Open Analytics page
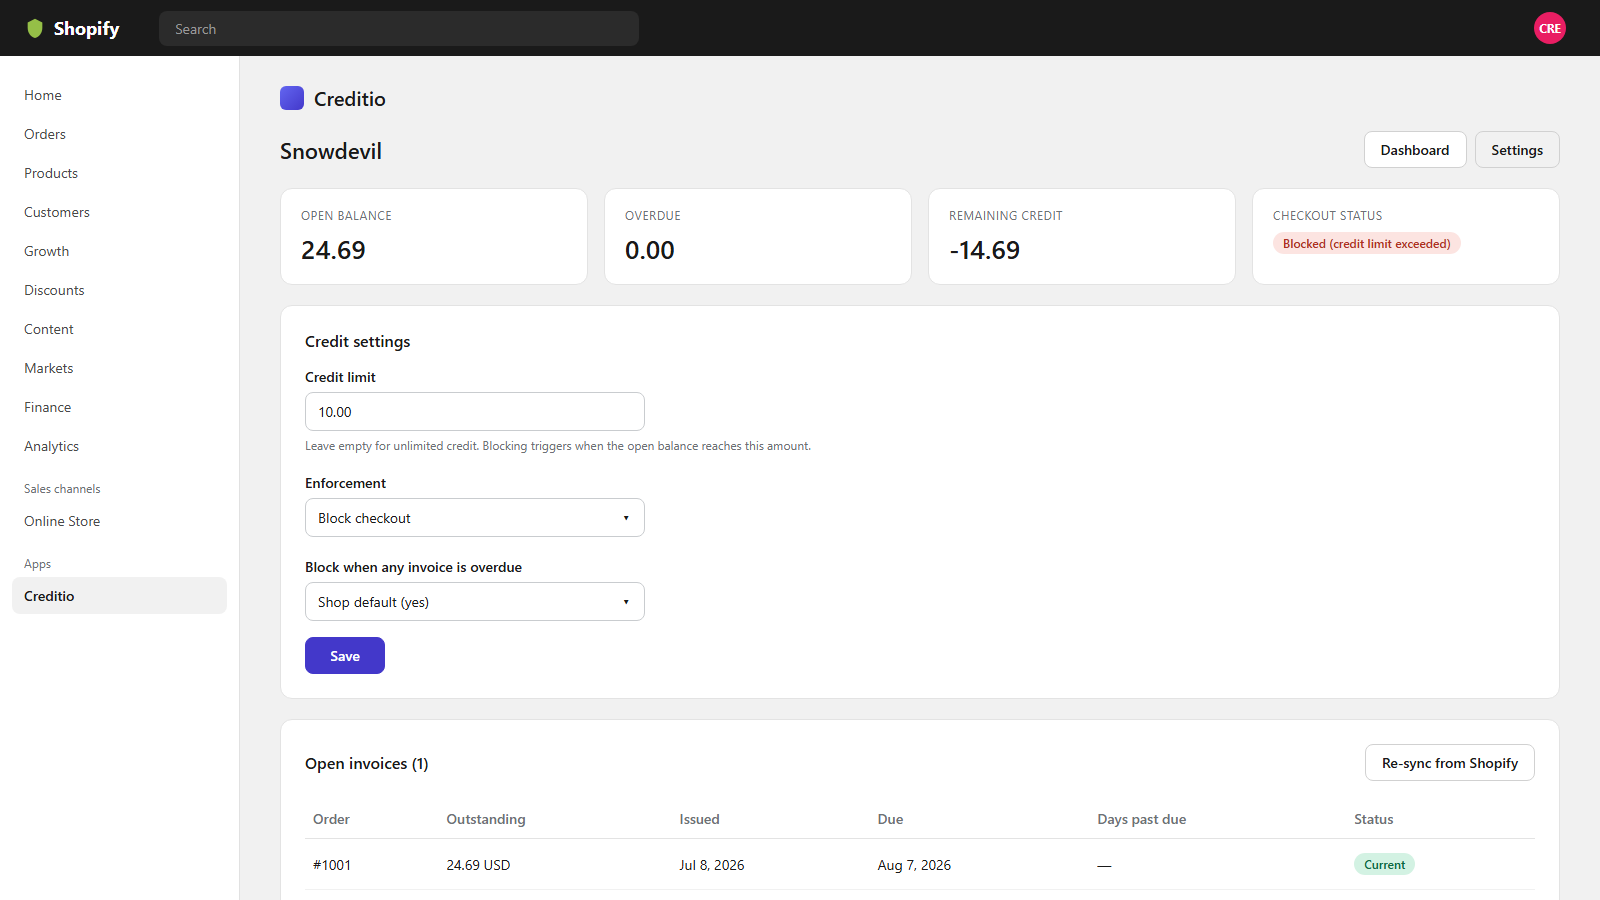 (52, 446)
